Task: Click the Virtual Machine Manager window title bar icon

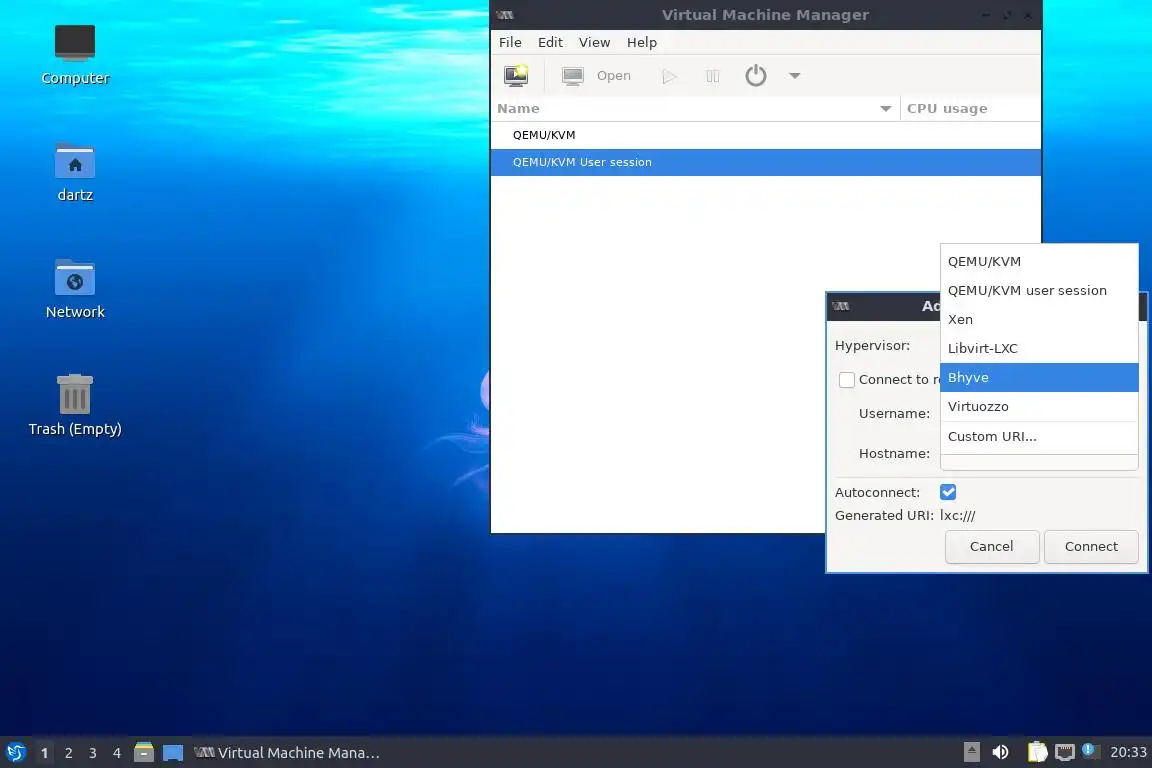Action: tap(505, 15)
